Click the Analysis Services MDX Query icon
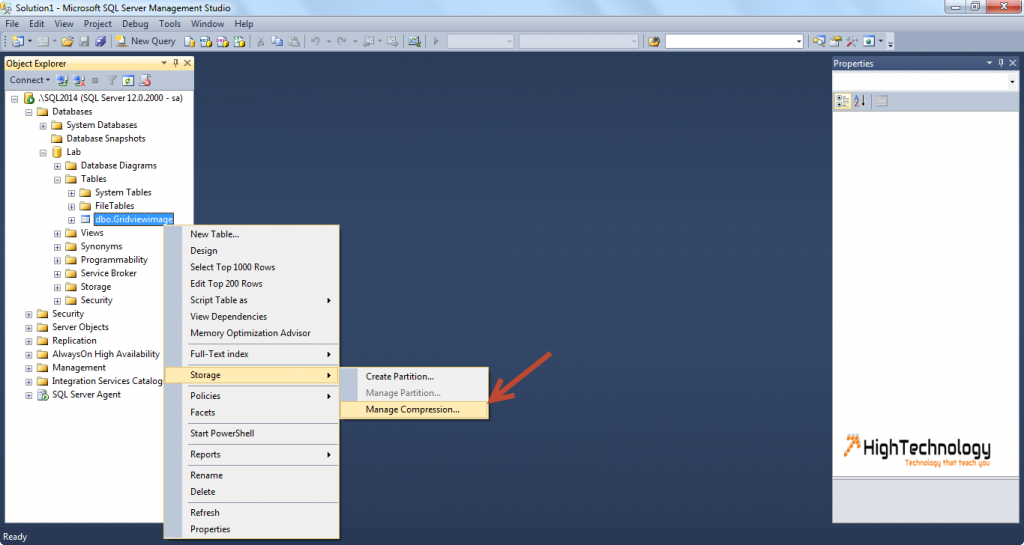 (x=206, y=41)
